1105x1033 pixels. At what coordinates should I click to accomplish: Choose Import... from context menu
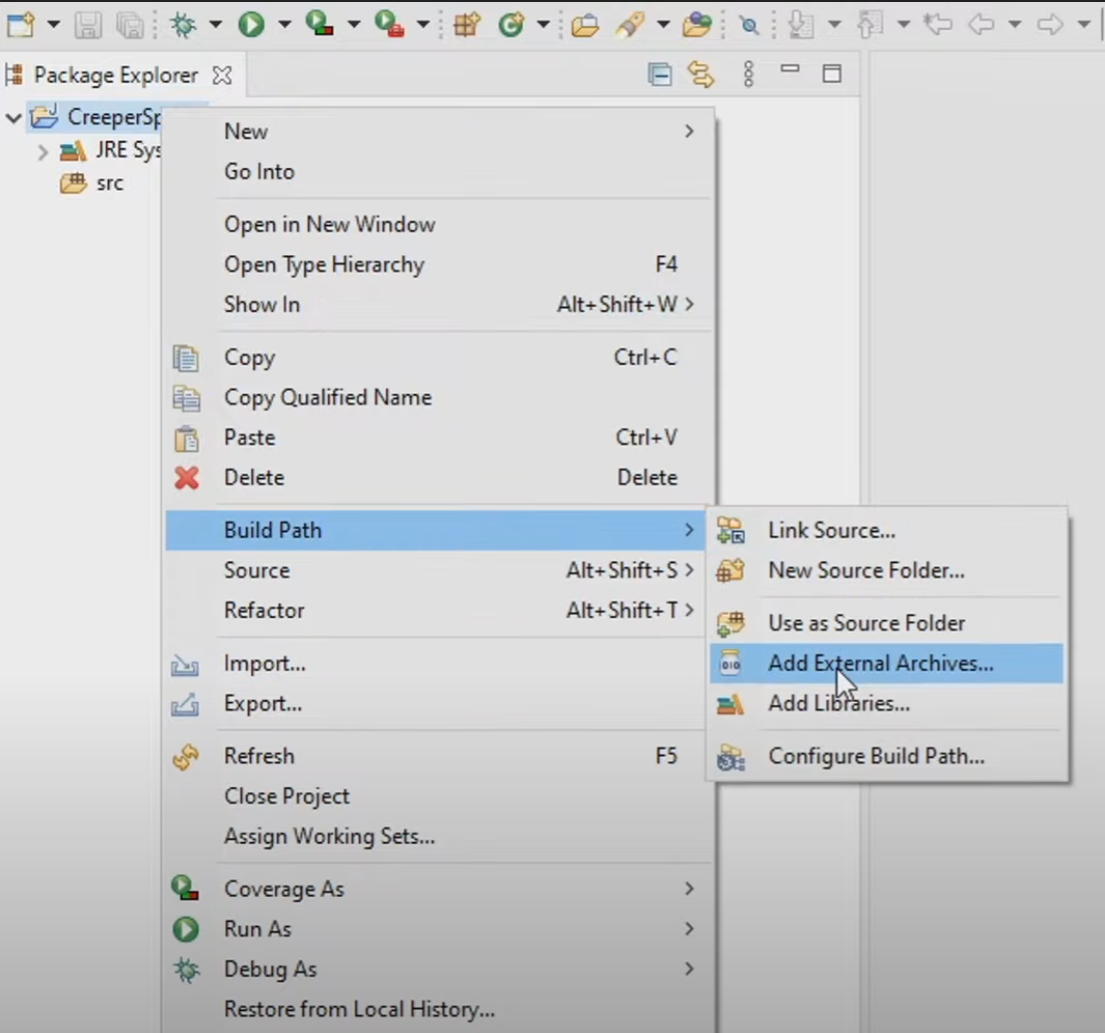(x=436, y=663)
